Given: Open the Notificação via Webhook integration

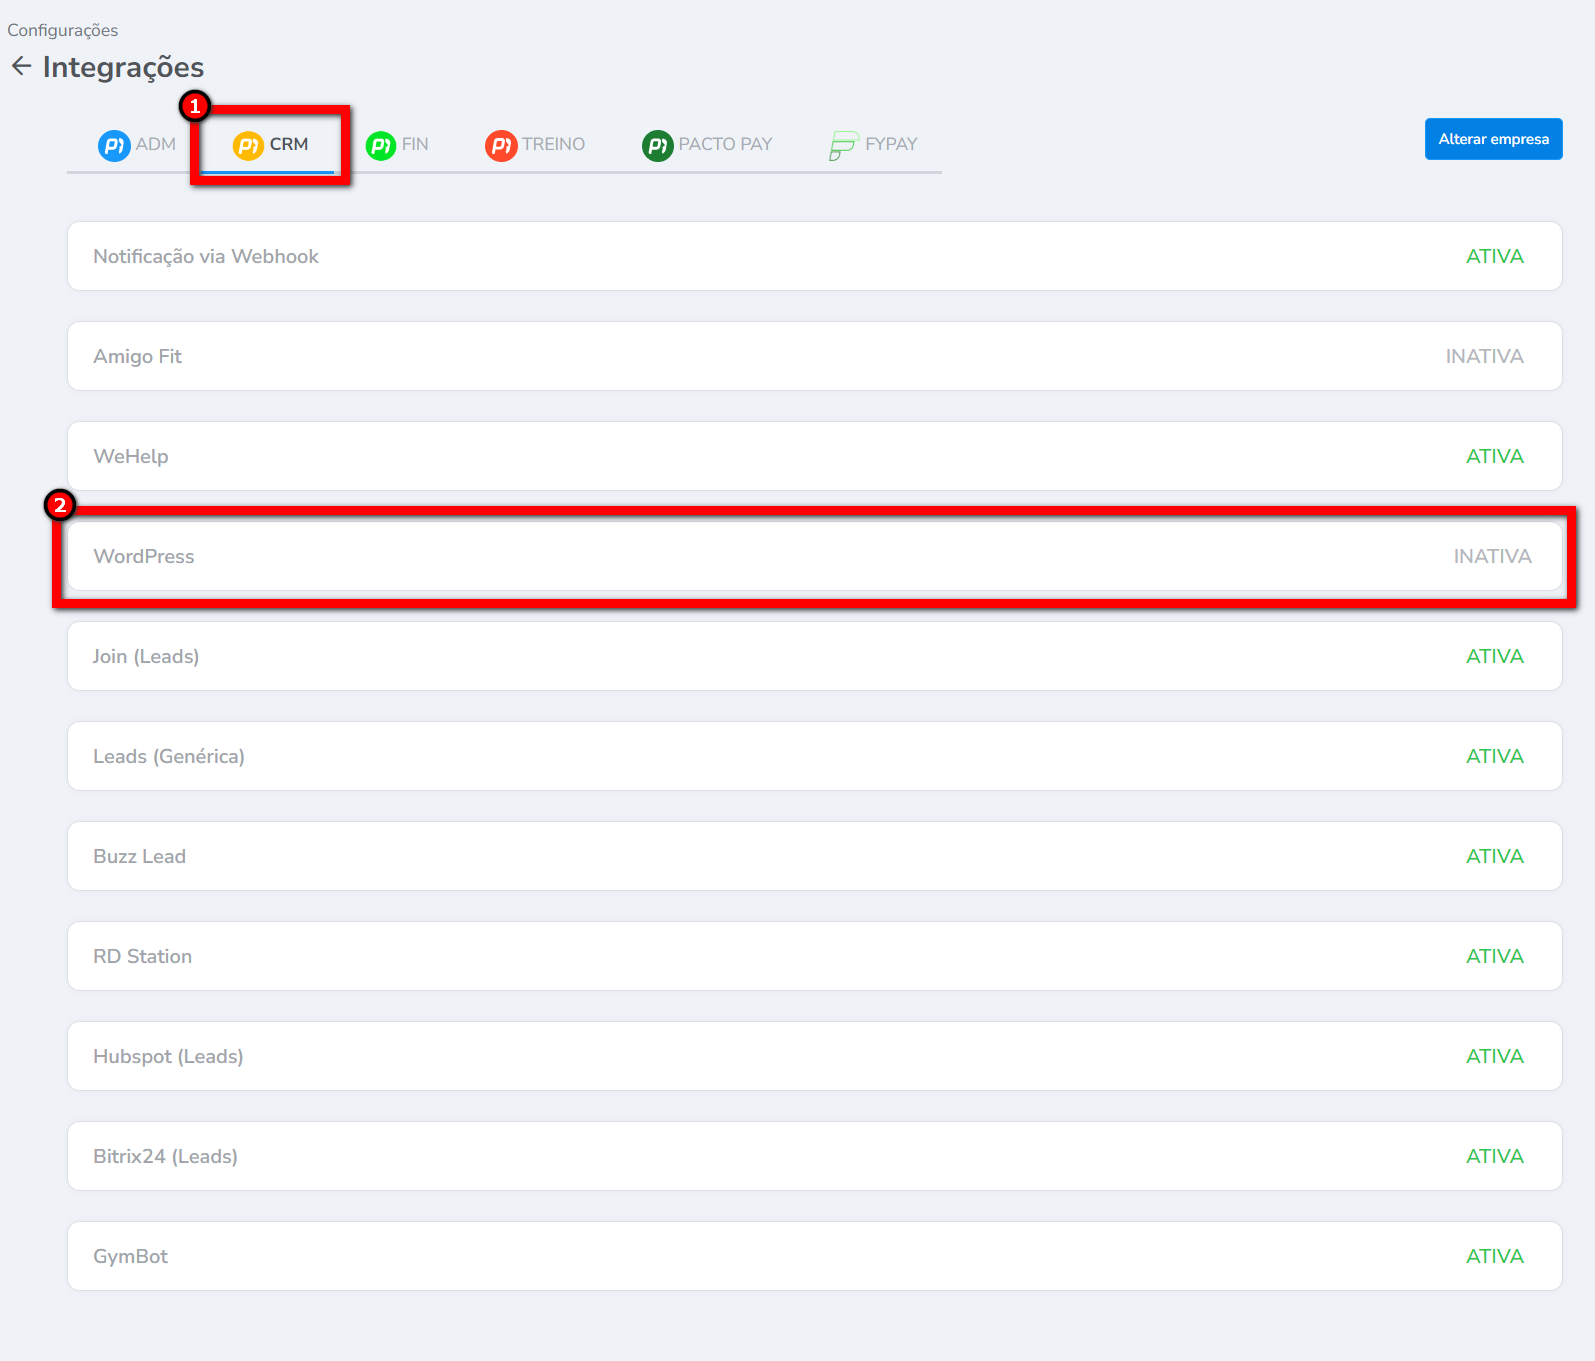Looking at the screenshot, I should tap(206, 257).
